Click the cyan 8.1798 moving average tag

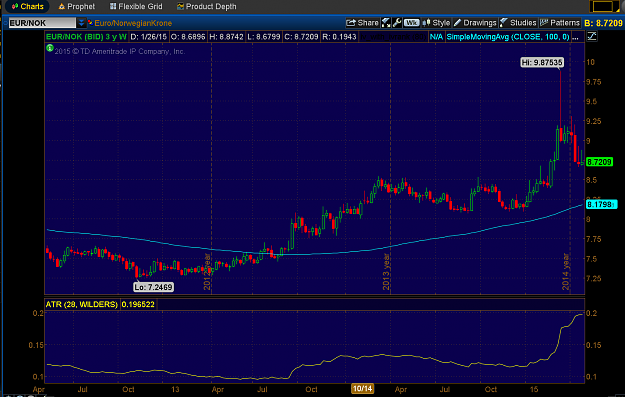601,204
